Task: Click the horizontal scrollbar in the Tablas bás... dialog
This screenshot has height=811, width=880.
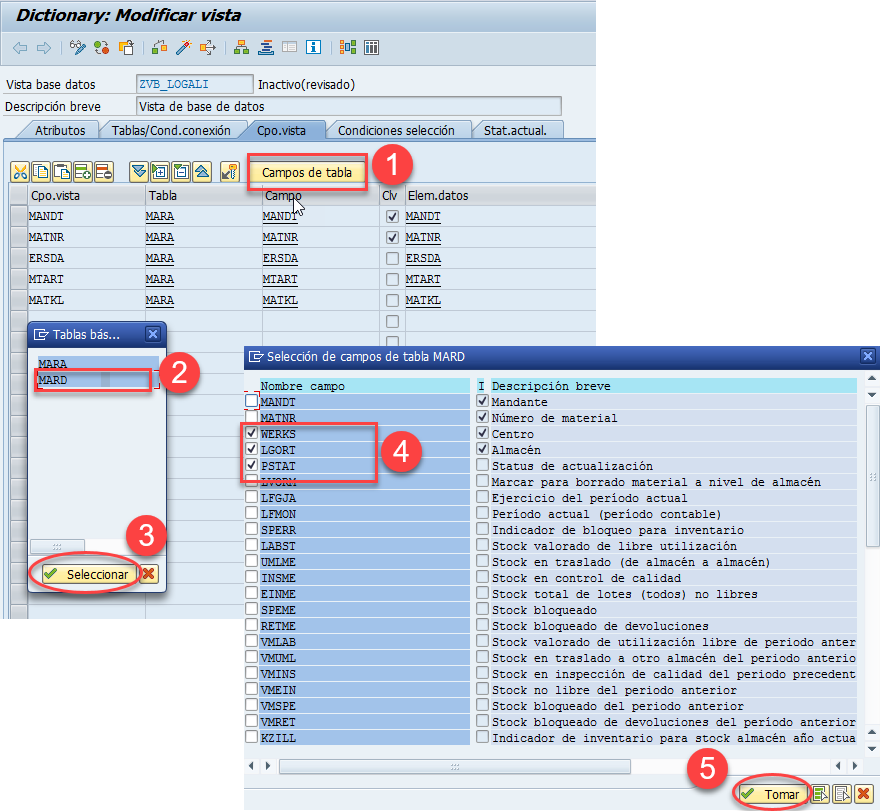Action: [x=57, y=546]
